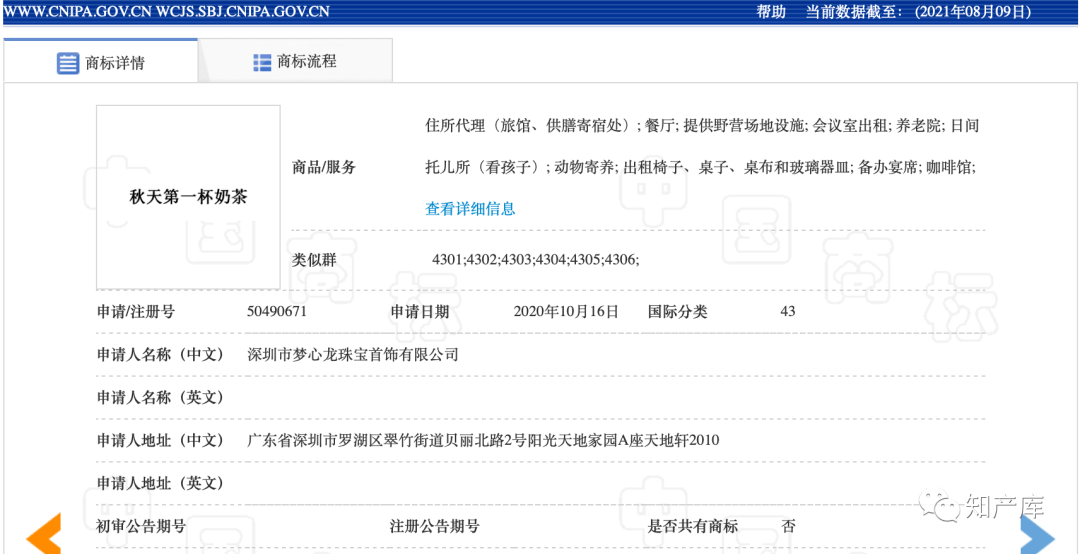Click the applicant address in 罗湖区

point(483,440)
